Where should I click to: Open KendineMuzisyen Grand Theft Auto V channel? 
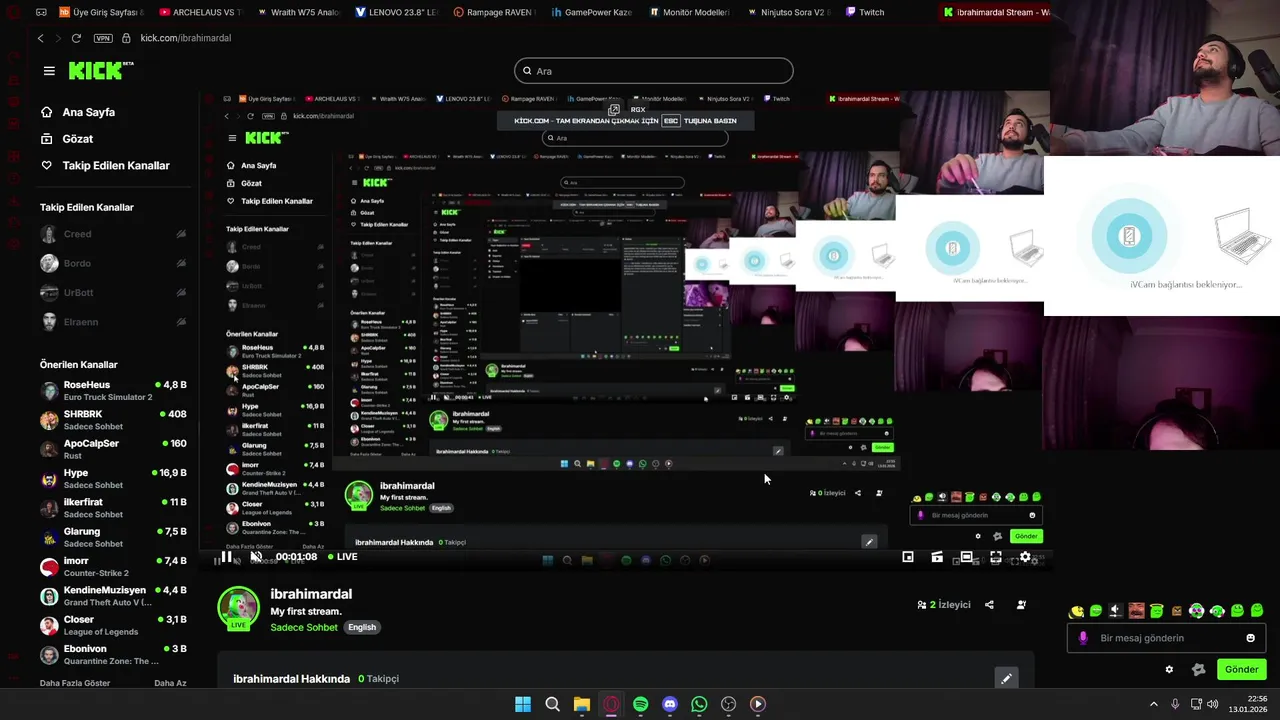[x=113, y=596]
